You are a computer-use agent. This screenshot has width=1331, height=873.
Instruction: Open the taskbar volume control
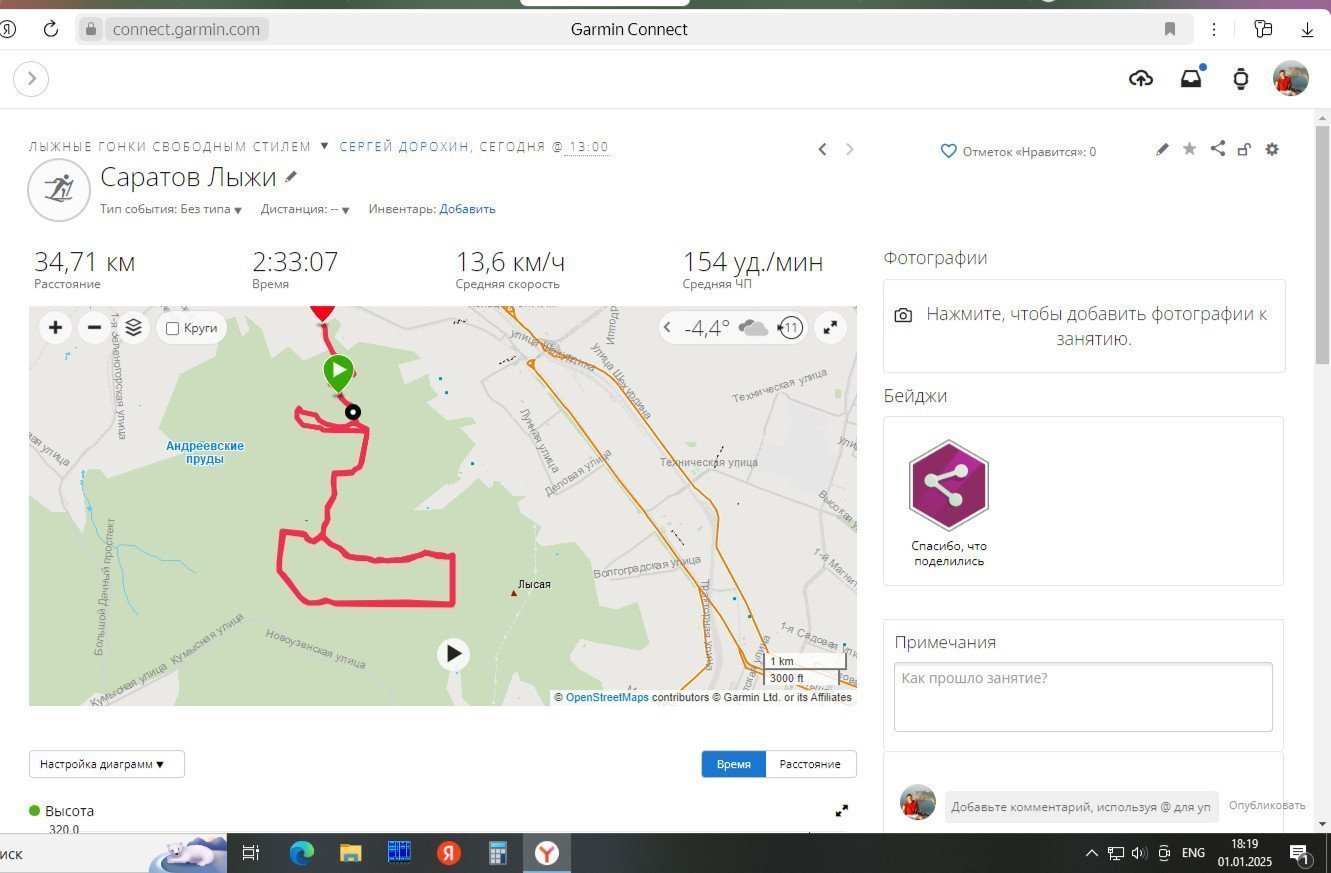click(x=1139, y=853)
